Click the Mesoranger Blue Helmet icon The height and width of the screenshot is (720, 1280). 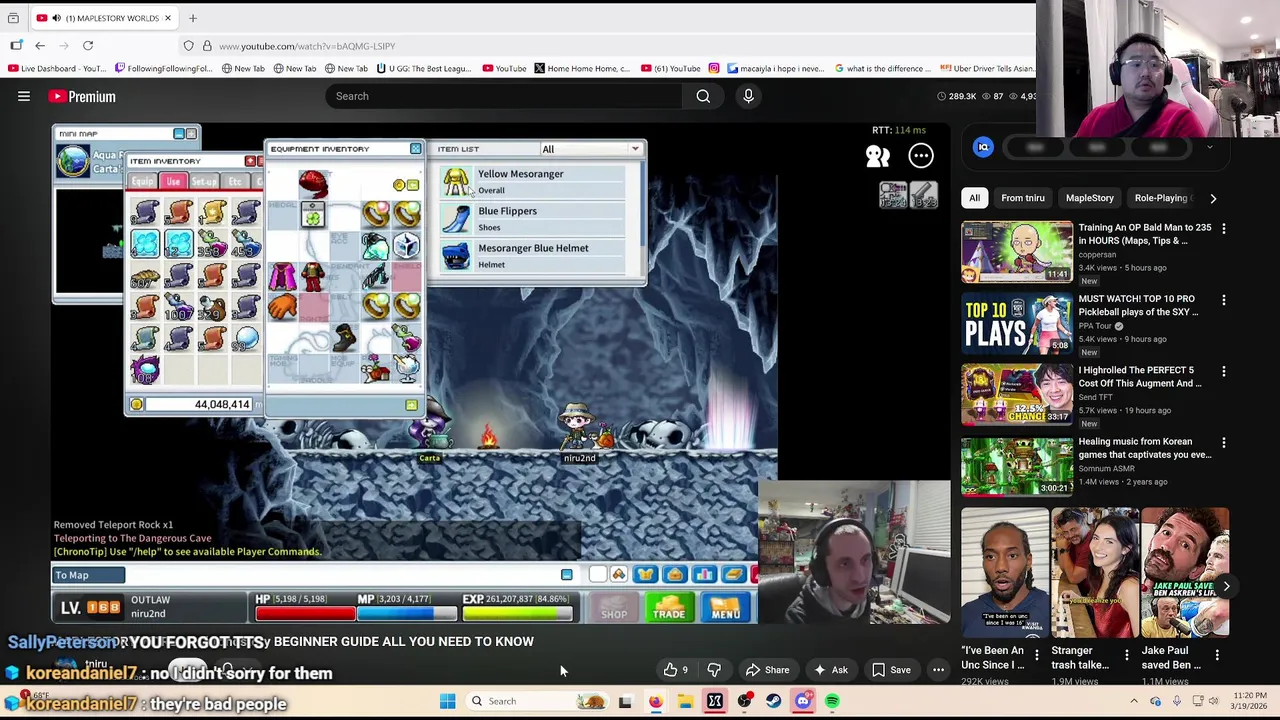[x=456, y=255]
